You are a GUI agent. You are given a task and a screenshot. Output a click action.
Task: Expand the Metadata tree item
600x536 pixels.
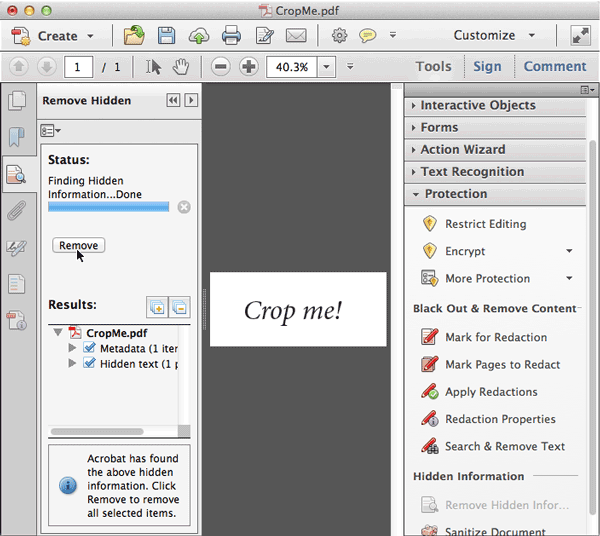pyautogui.click(x=72, y=348)
